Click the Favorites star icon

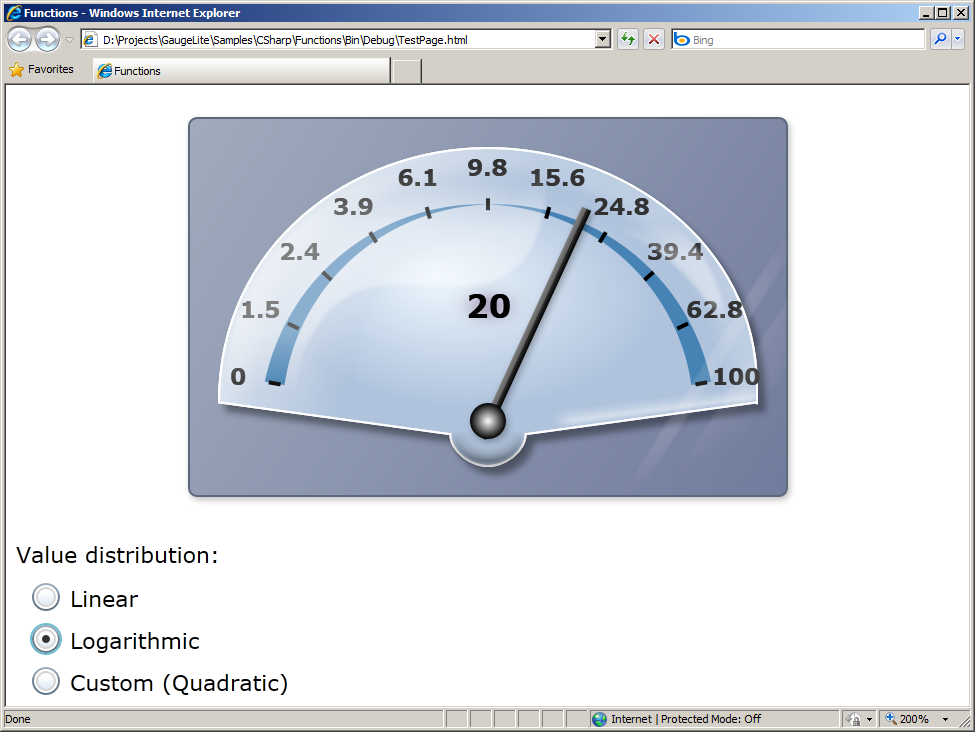[x=16, y=70]
